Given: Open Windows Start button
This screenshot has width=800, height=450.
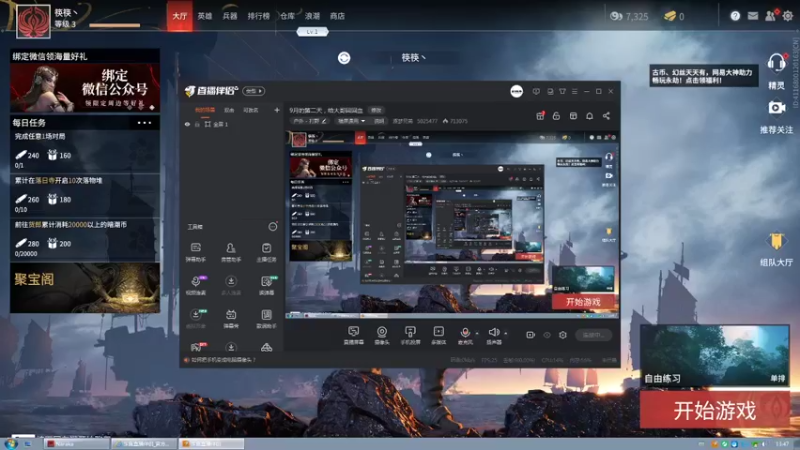Looking at the screenshot, I should [10, 444].
